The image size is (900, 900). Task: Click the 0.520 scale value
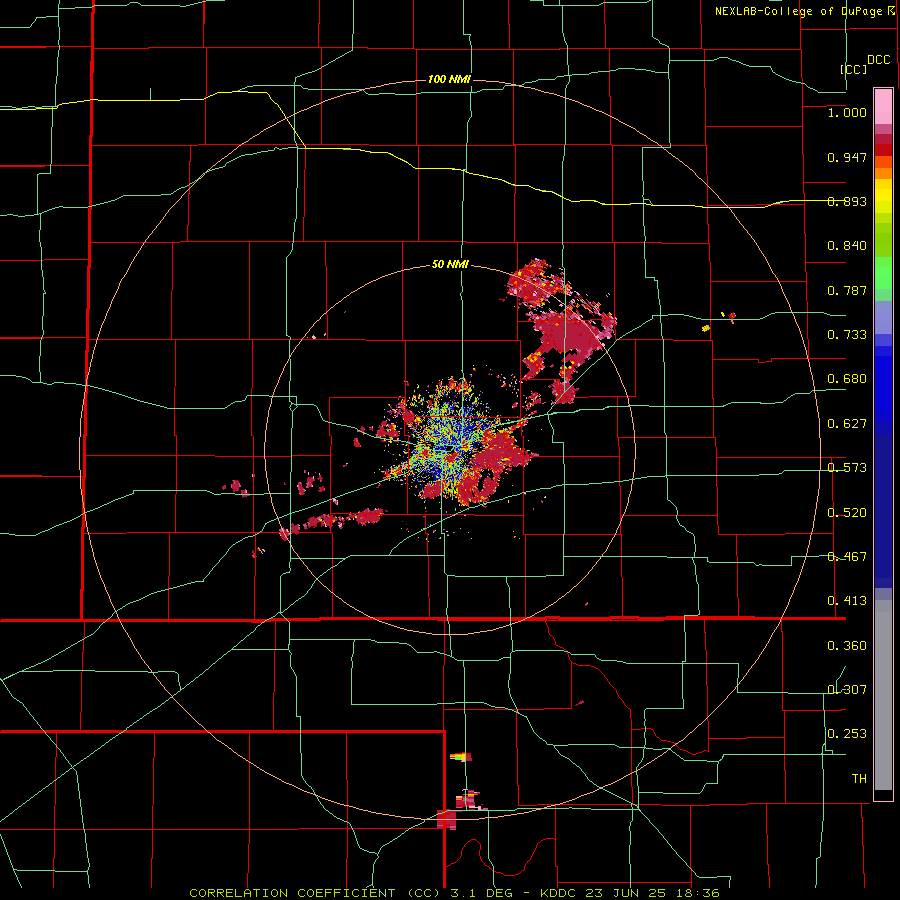click(847, 513)
